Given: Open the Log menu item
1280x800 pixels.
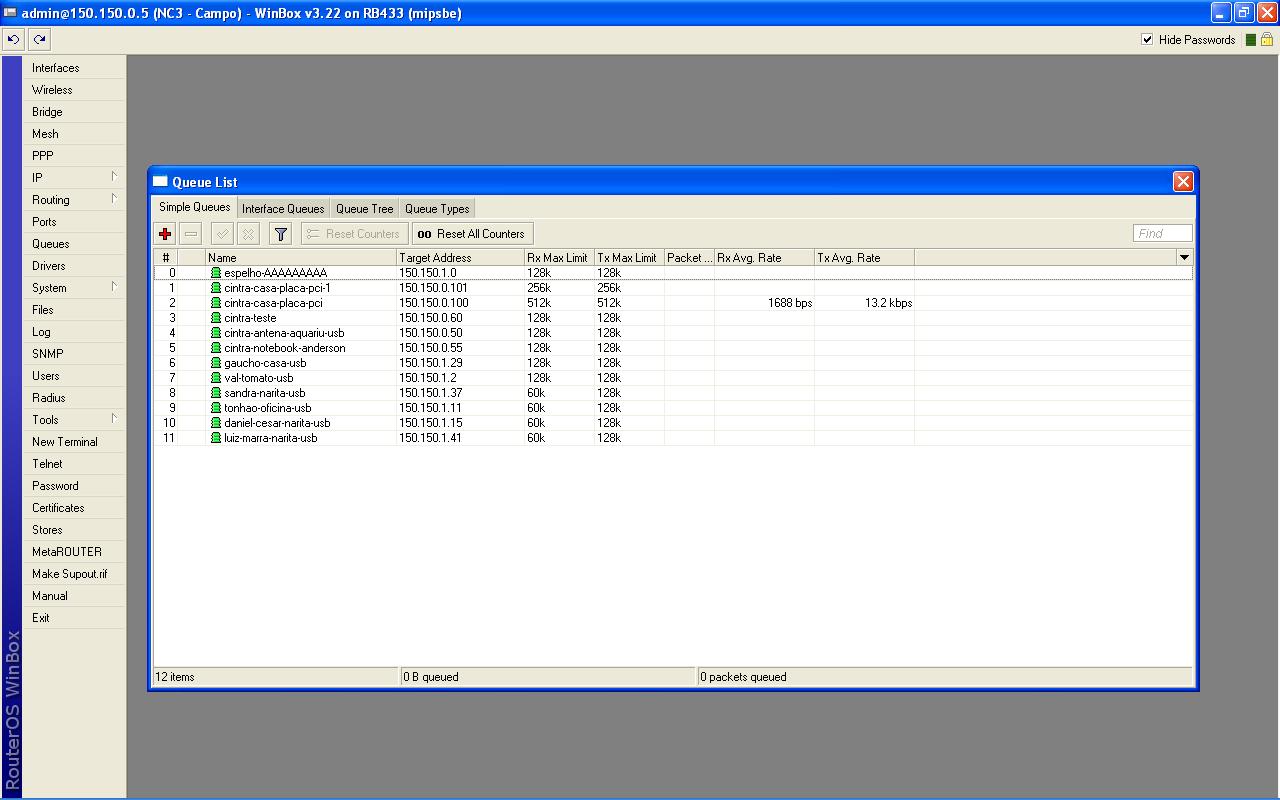Looking at the screenshot, I should [74, 332].
